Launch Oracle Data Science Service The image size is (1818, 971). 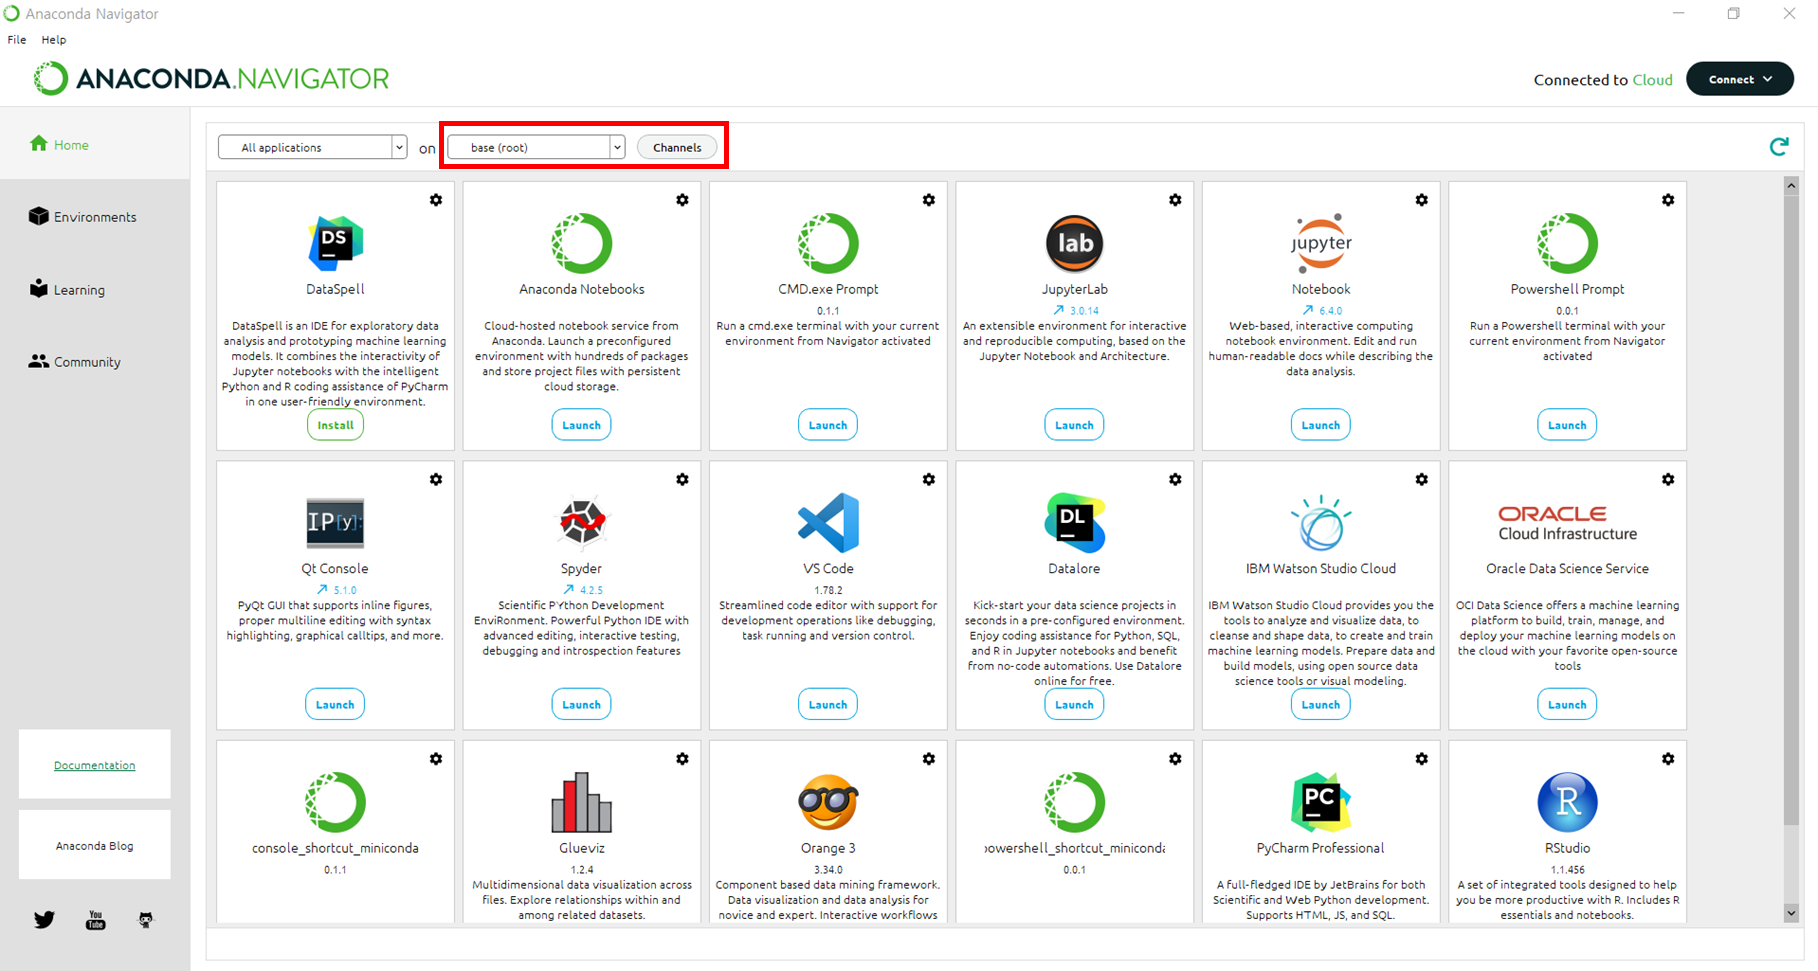(x=1567, y=704)
